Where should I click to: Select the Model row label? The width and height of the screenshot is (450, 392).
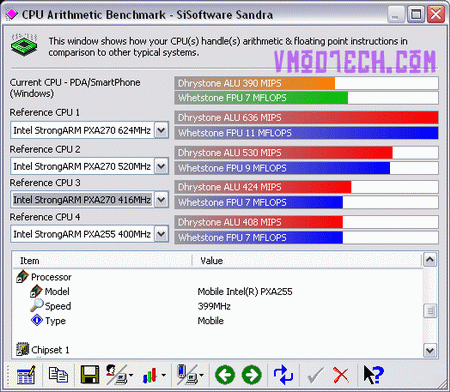coord(57,291)
